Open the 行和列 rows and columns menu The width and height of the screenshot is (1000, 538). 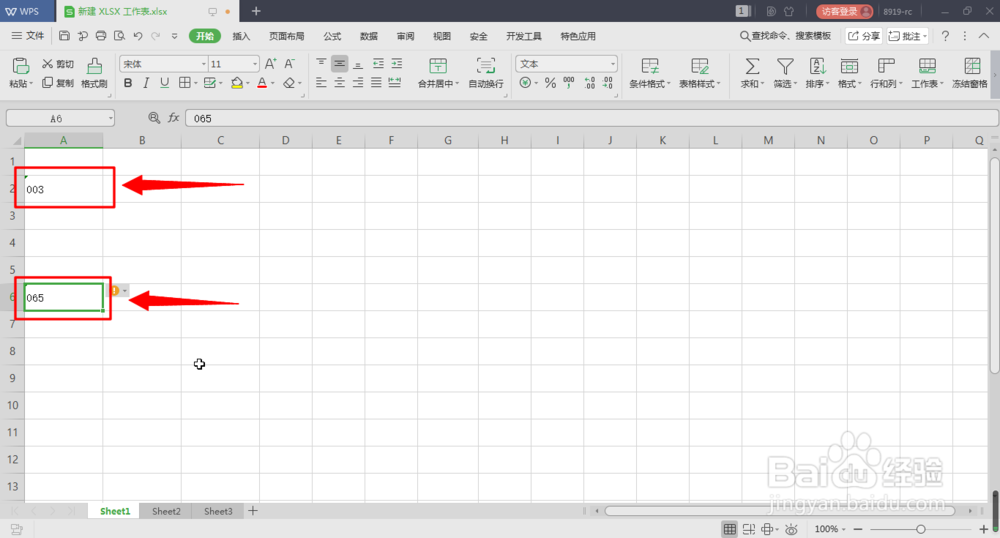click(x=886, y=73)
